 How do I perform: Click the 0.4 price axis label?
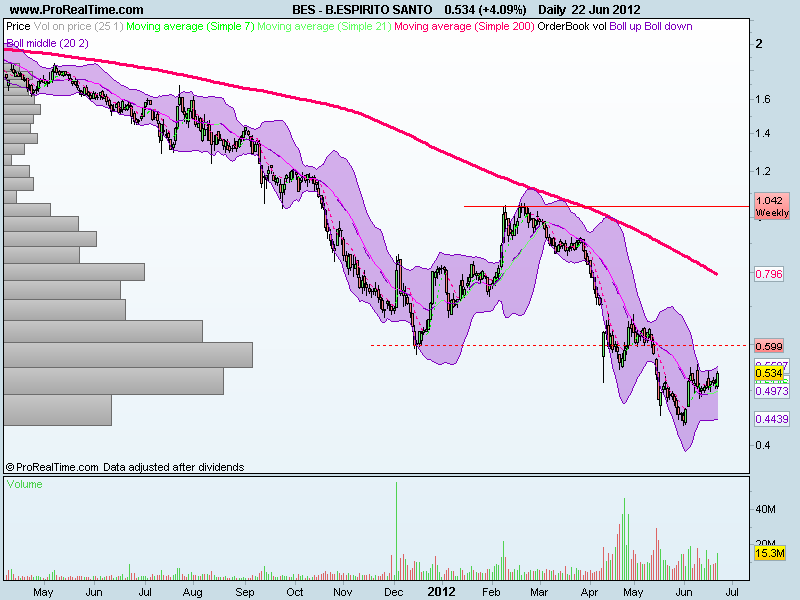(763, 445)
